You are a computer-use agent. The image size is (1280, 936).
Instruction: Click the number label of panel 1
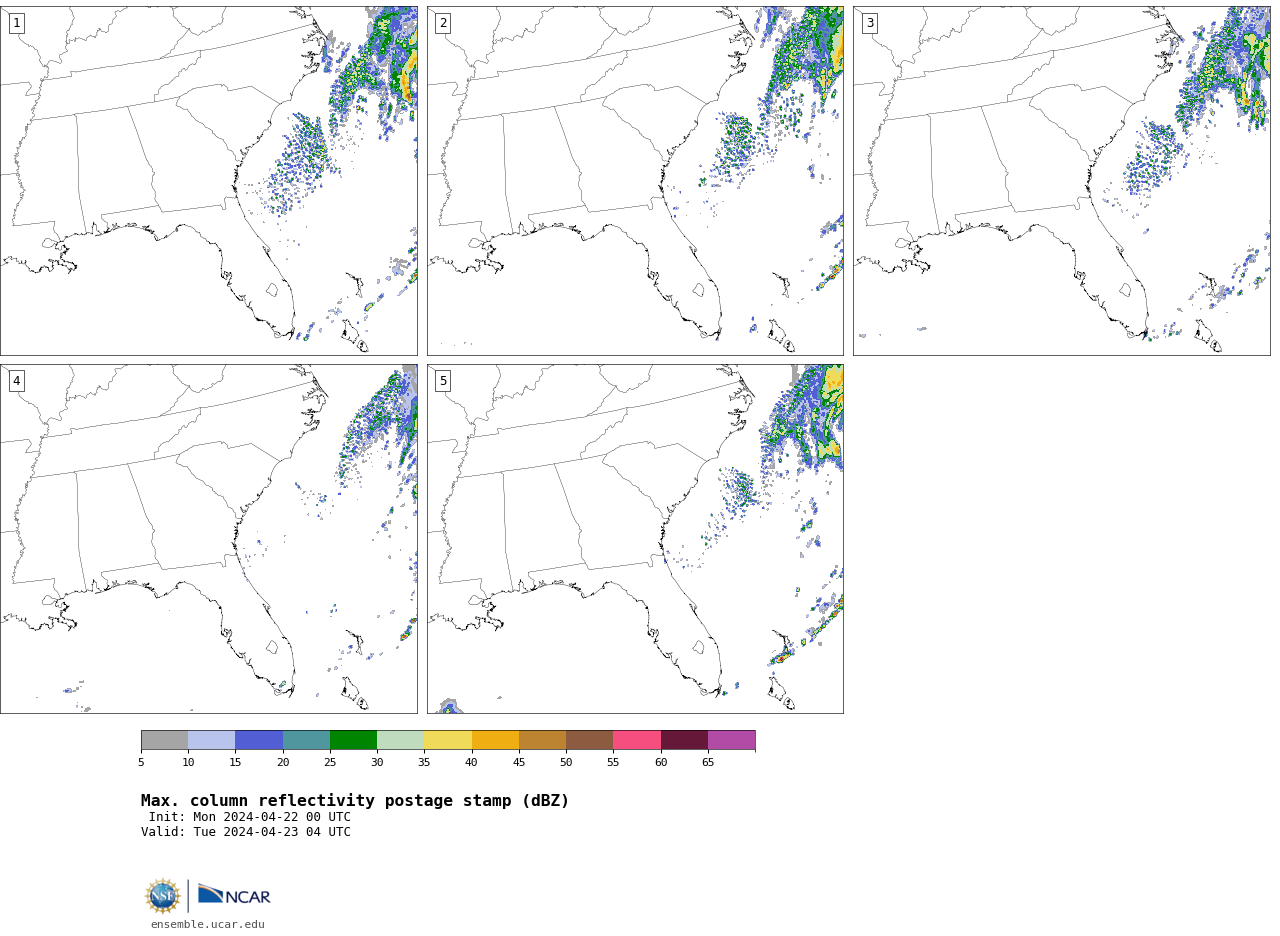pos(17,23)
